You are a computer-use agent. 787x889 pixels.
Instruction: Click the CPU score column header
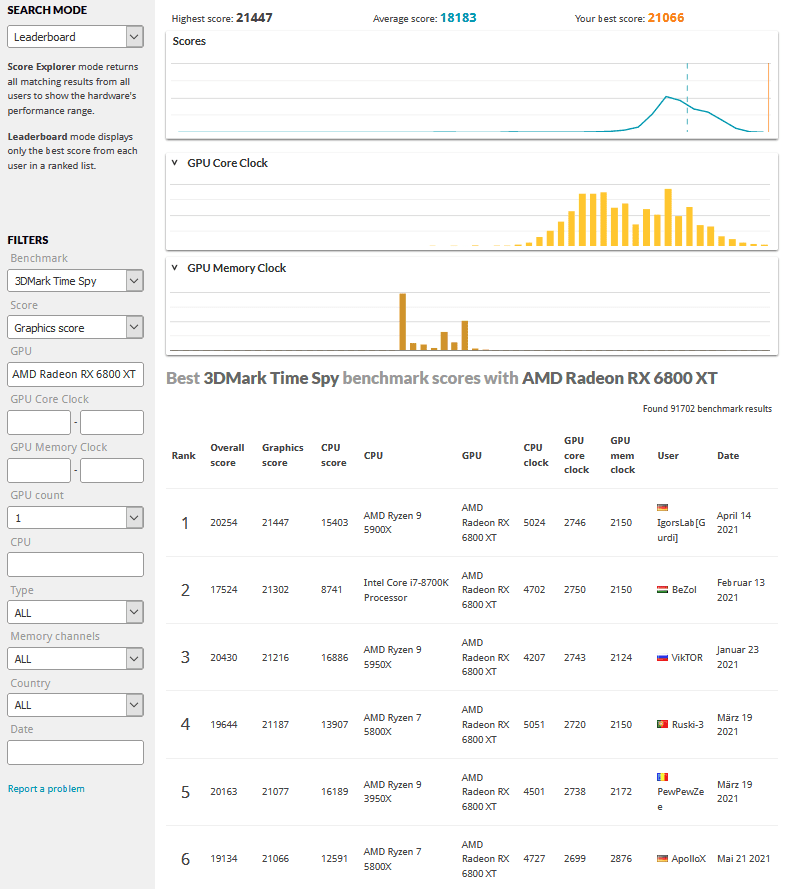pyautogui.click(x=333, y=455)
